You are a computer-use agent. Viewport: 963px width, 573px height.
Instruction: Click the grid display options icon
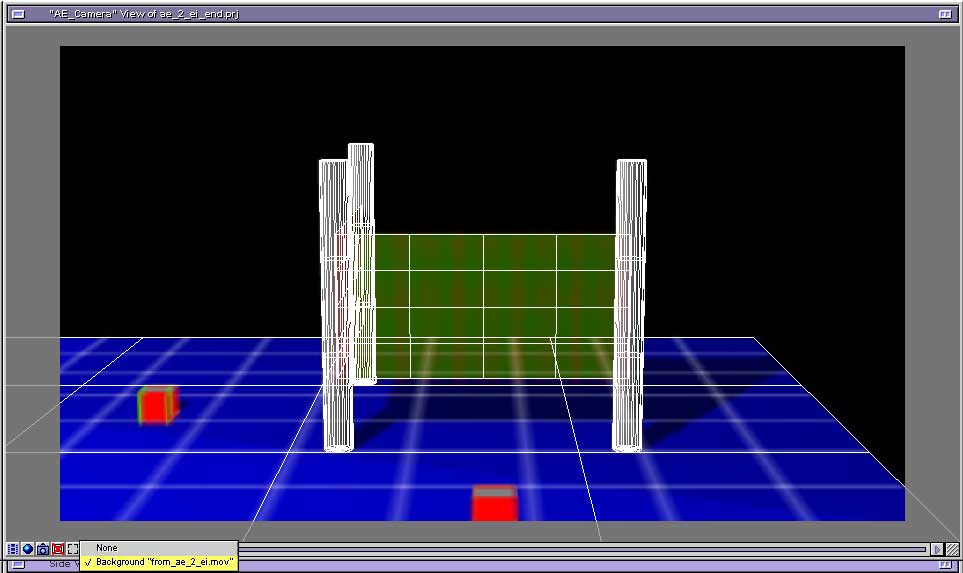pyautogui.click(x=13, y=549)
